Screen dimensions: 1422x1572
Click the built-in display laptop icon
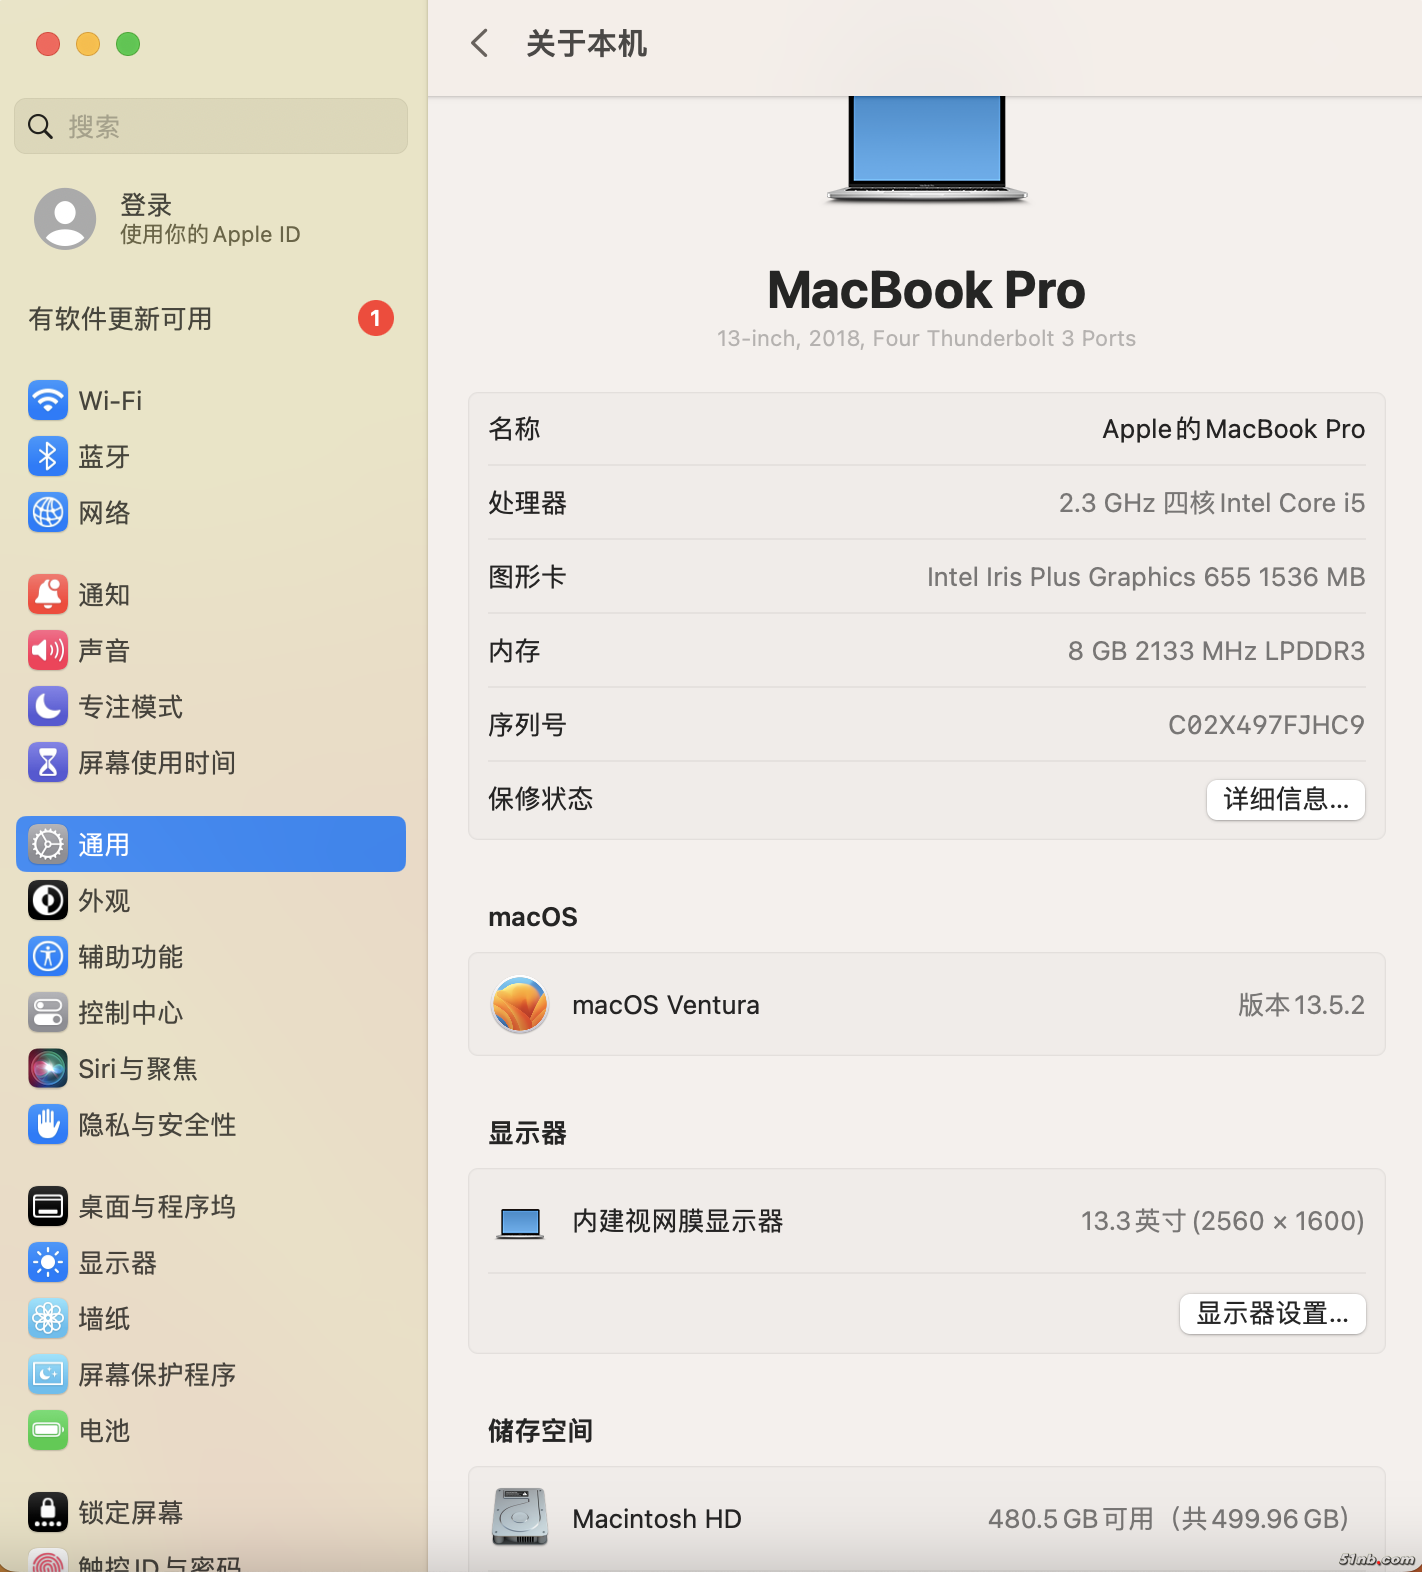[520, 1222]
